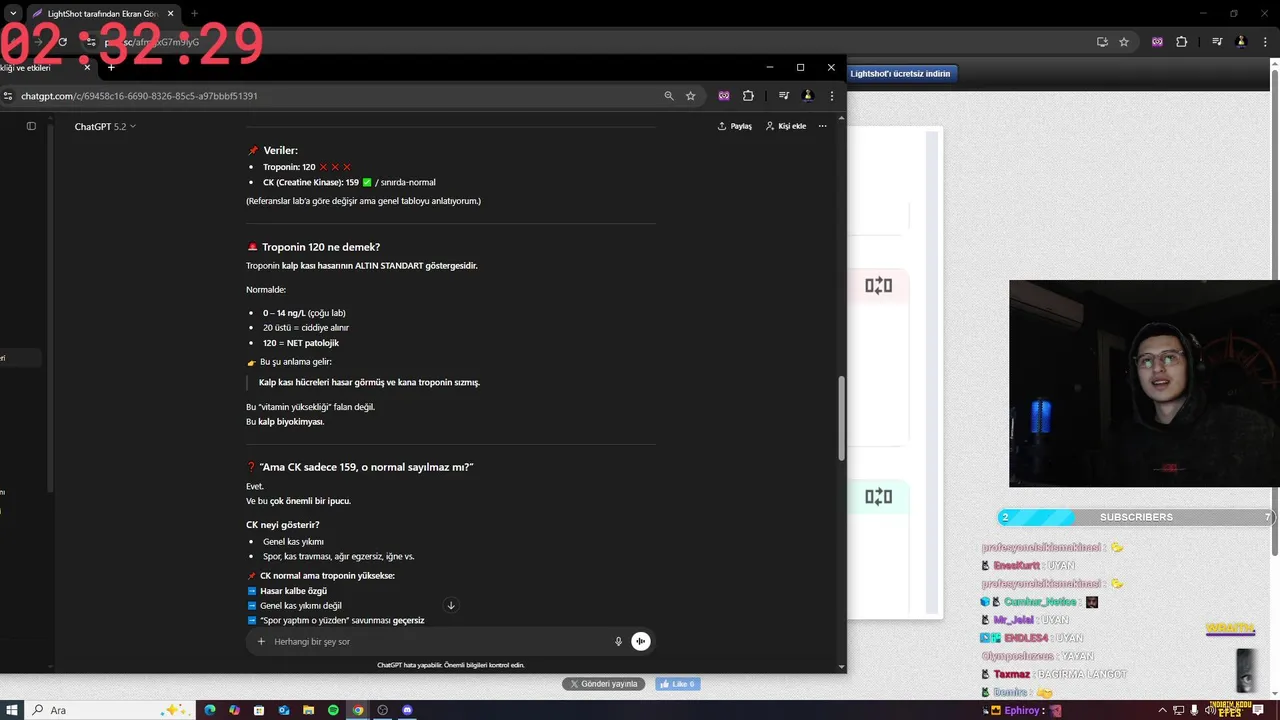Click the site info icon before chatgpt.com

click(x=9, y=96)
